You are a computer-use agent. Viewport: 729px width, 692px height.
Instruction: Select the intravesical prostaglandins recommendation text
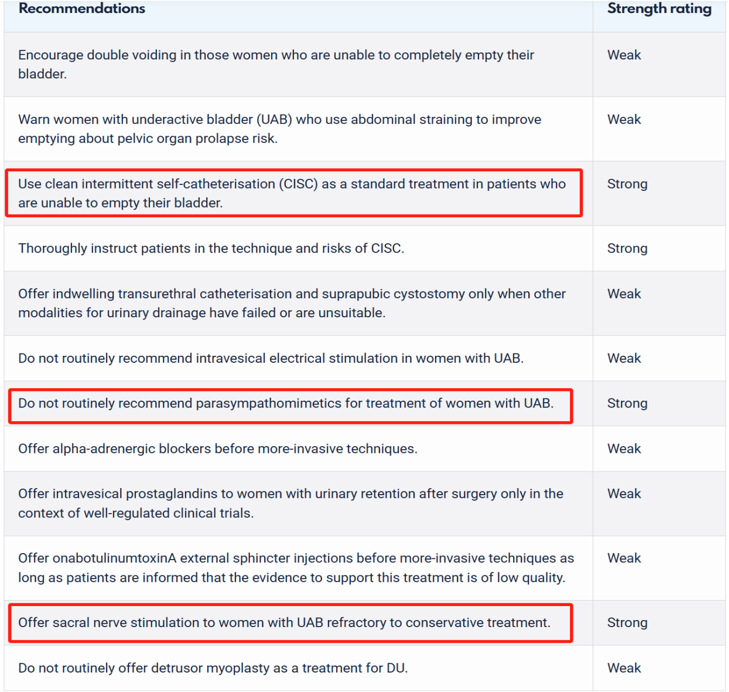291,503
